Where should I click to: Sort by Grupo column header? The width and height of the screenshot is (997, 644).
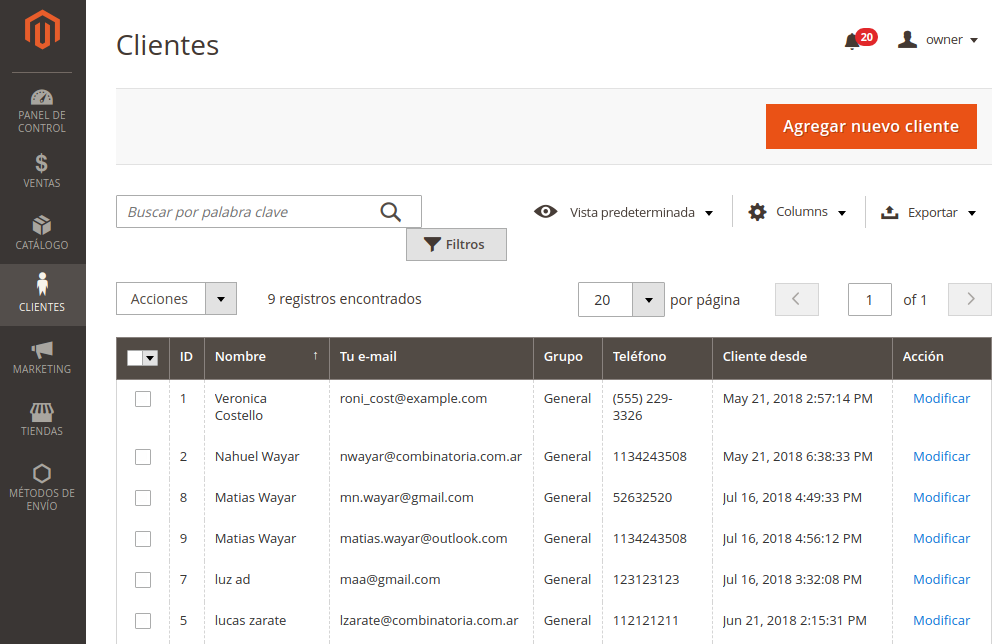pos(568,357)
